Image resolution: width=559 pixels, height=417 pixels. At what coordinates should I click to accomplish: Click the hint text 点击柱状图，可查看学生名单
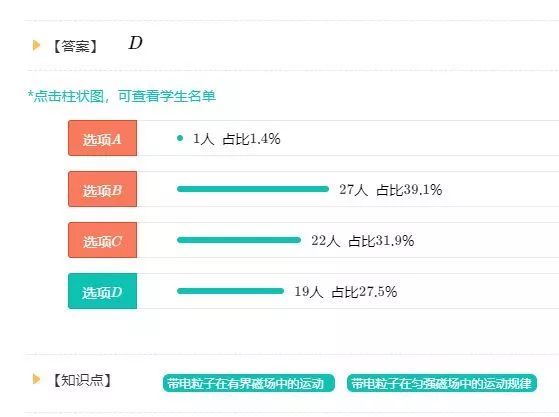(x=122, y=96)
